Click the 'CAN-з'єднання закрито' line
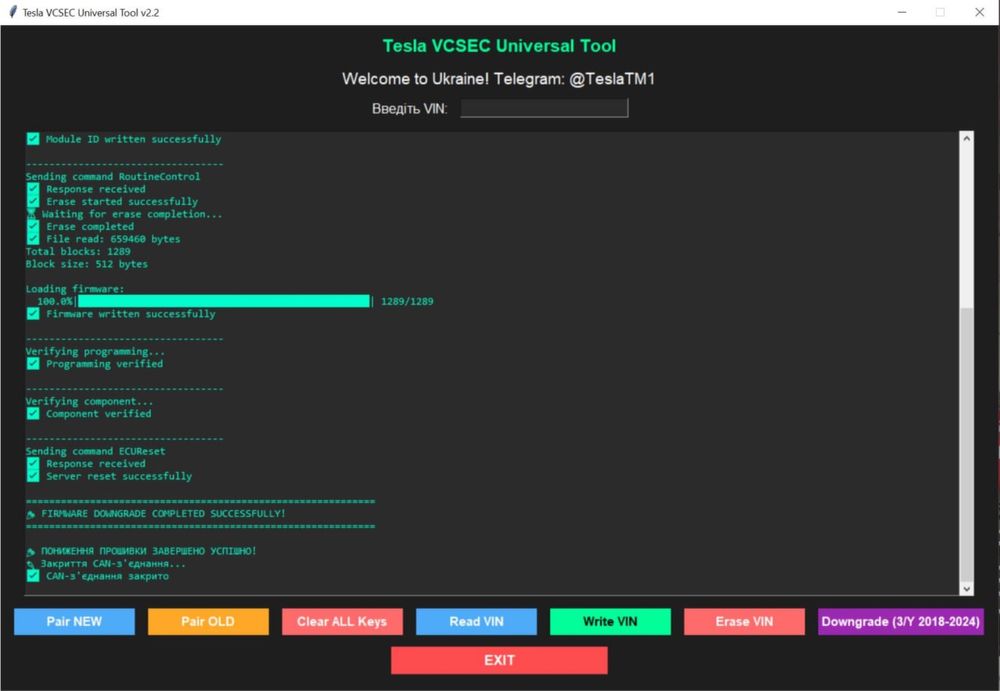The width and height of the screenshot is (1000, 691). (x=107, y=576)
